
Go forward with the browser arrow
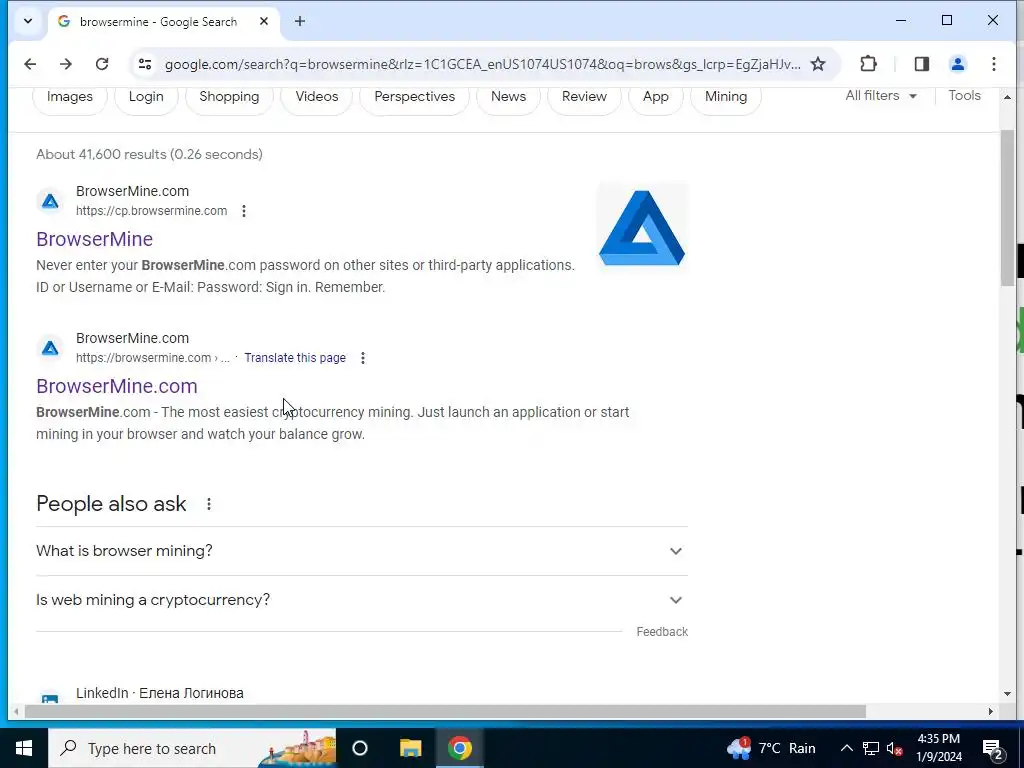pos(65,64)
